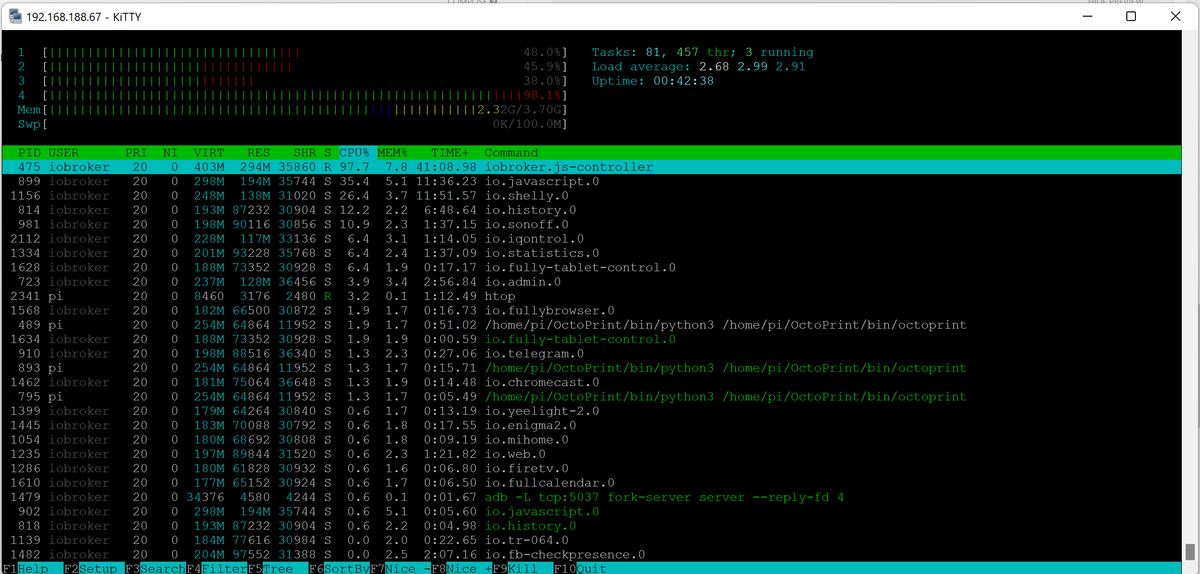Sort by the Command column header

tap(511, 153)
